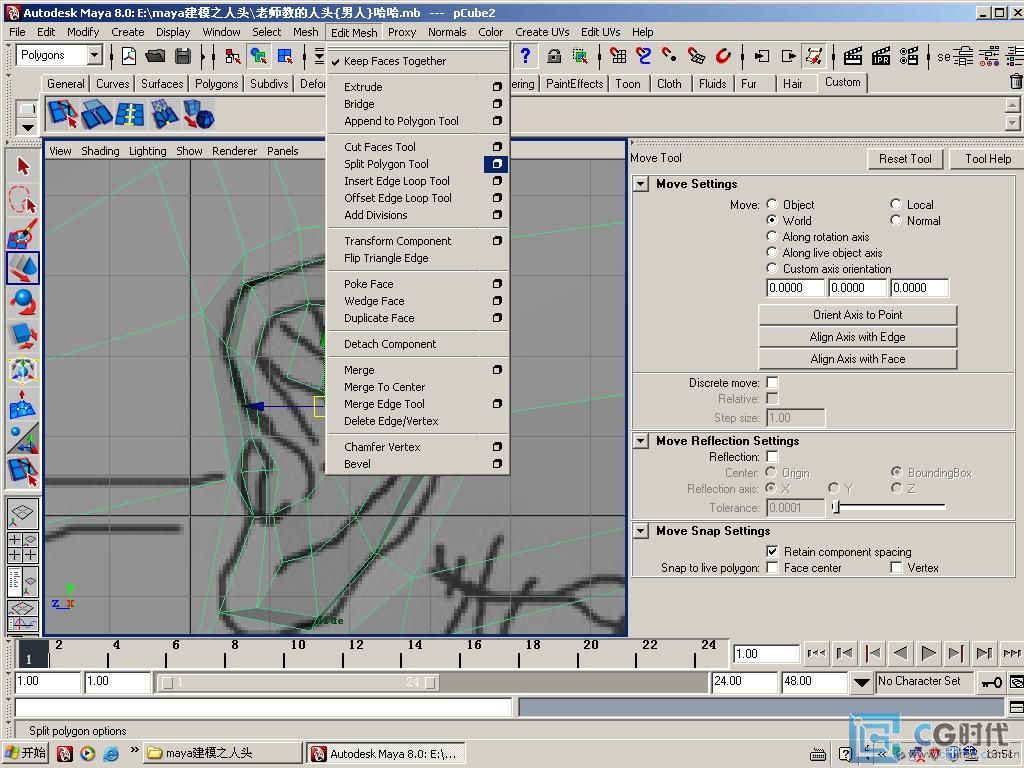Create a new scene from the status line
Image resolution: width=1024 pixels, height=768 pixels.
[x=129, y=56]
